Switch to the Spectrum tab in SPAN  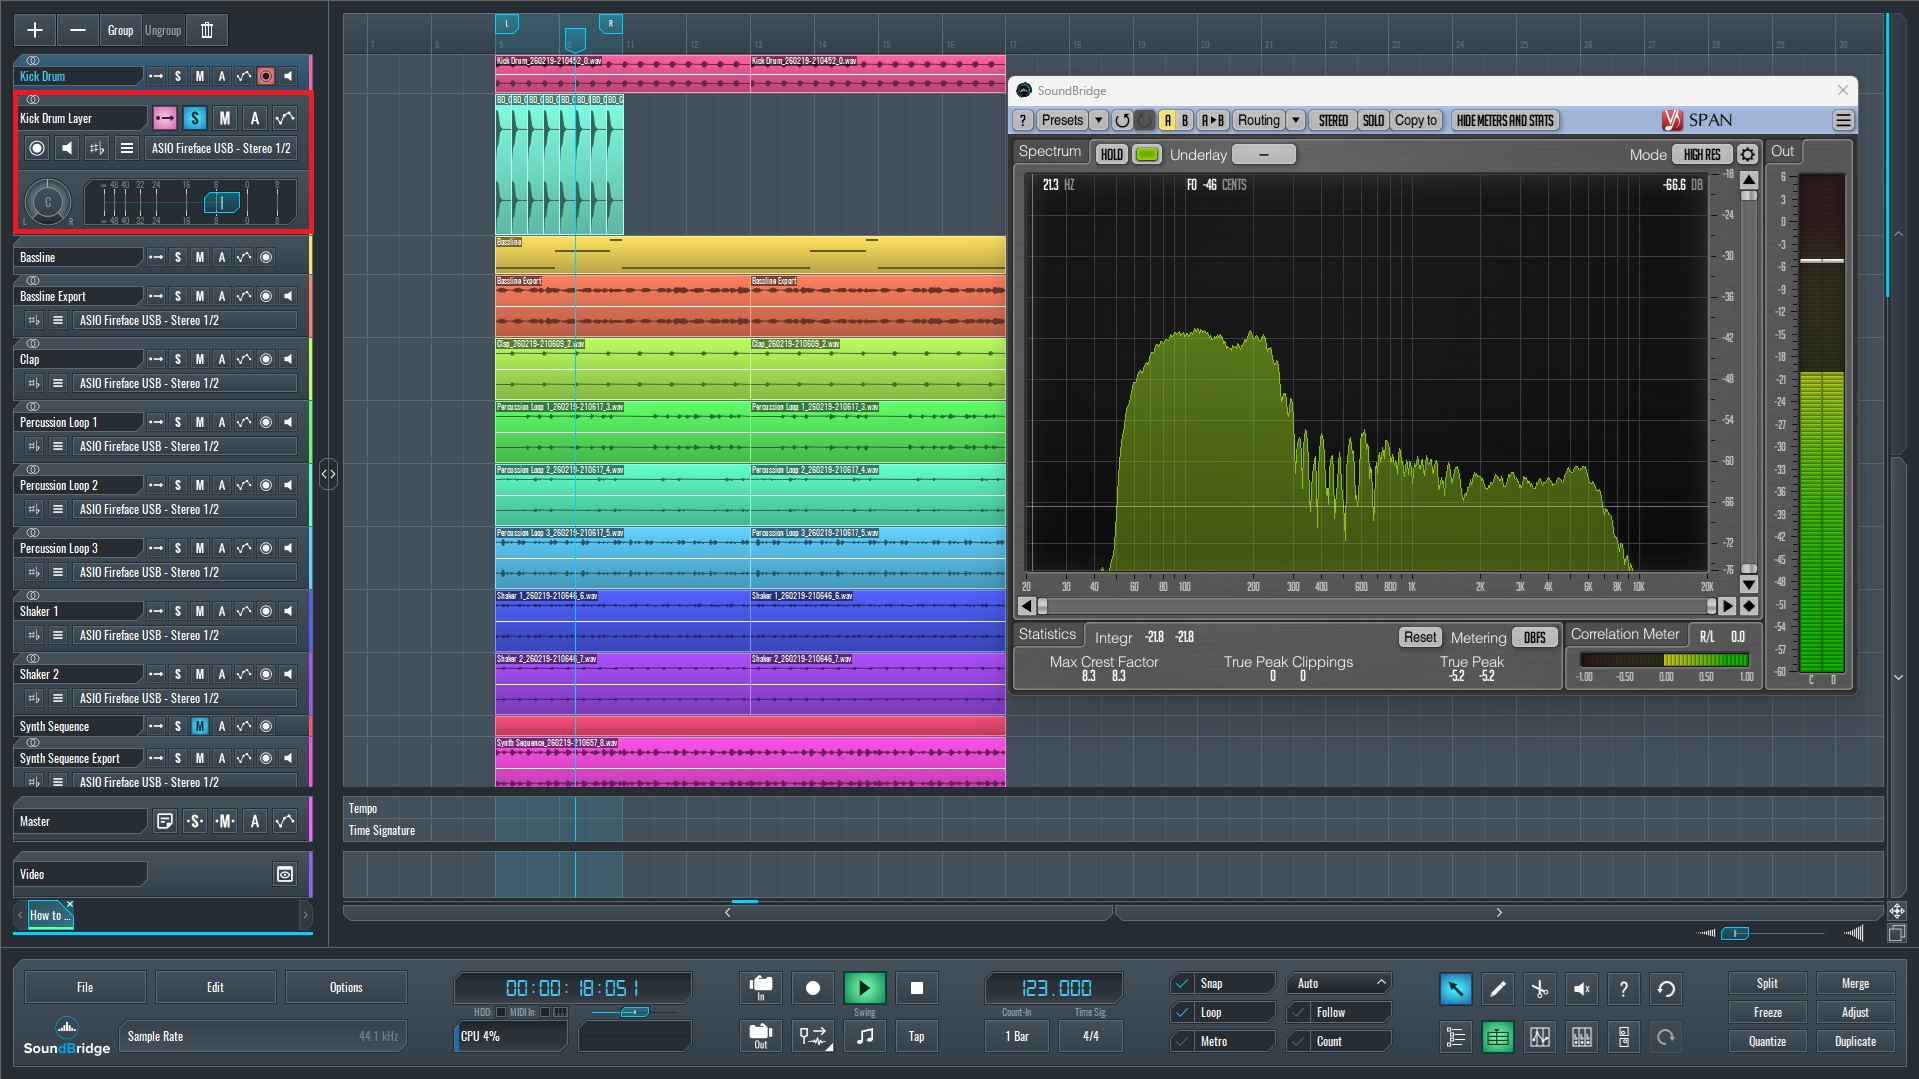tap(1050, 151)
